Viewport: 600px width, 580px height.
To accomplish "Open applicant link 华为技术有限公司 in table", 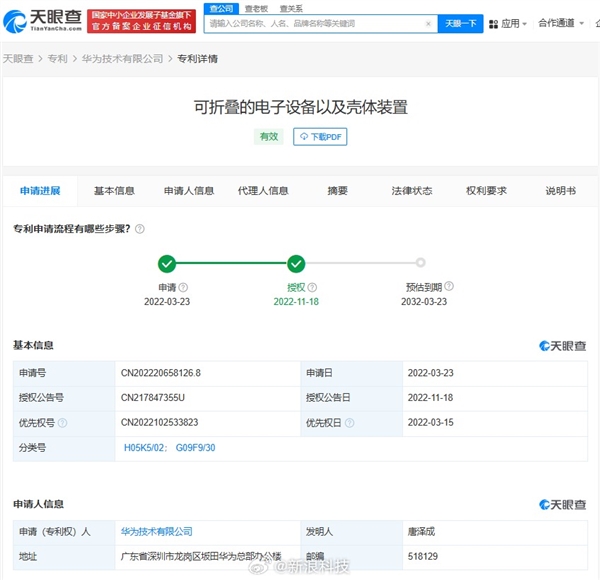I will click(157, 531).
